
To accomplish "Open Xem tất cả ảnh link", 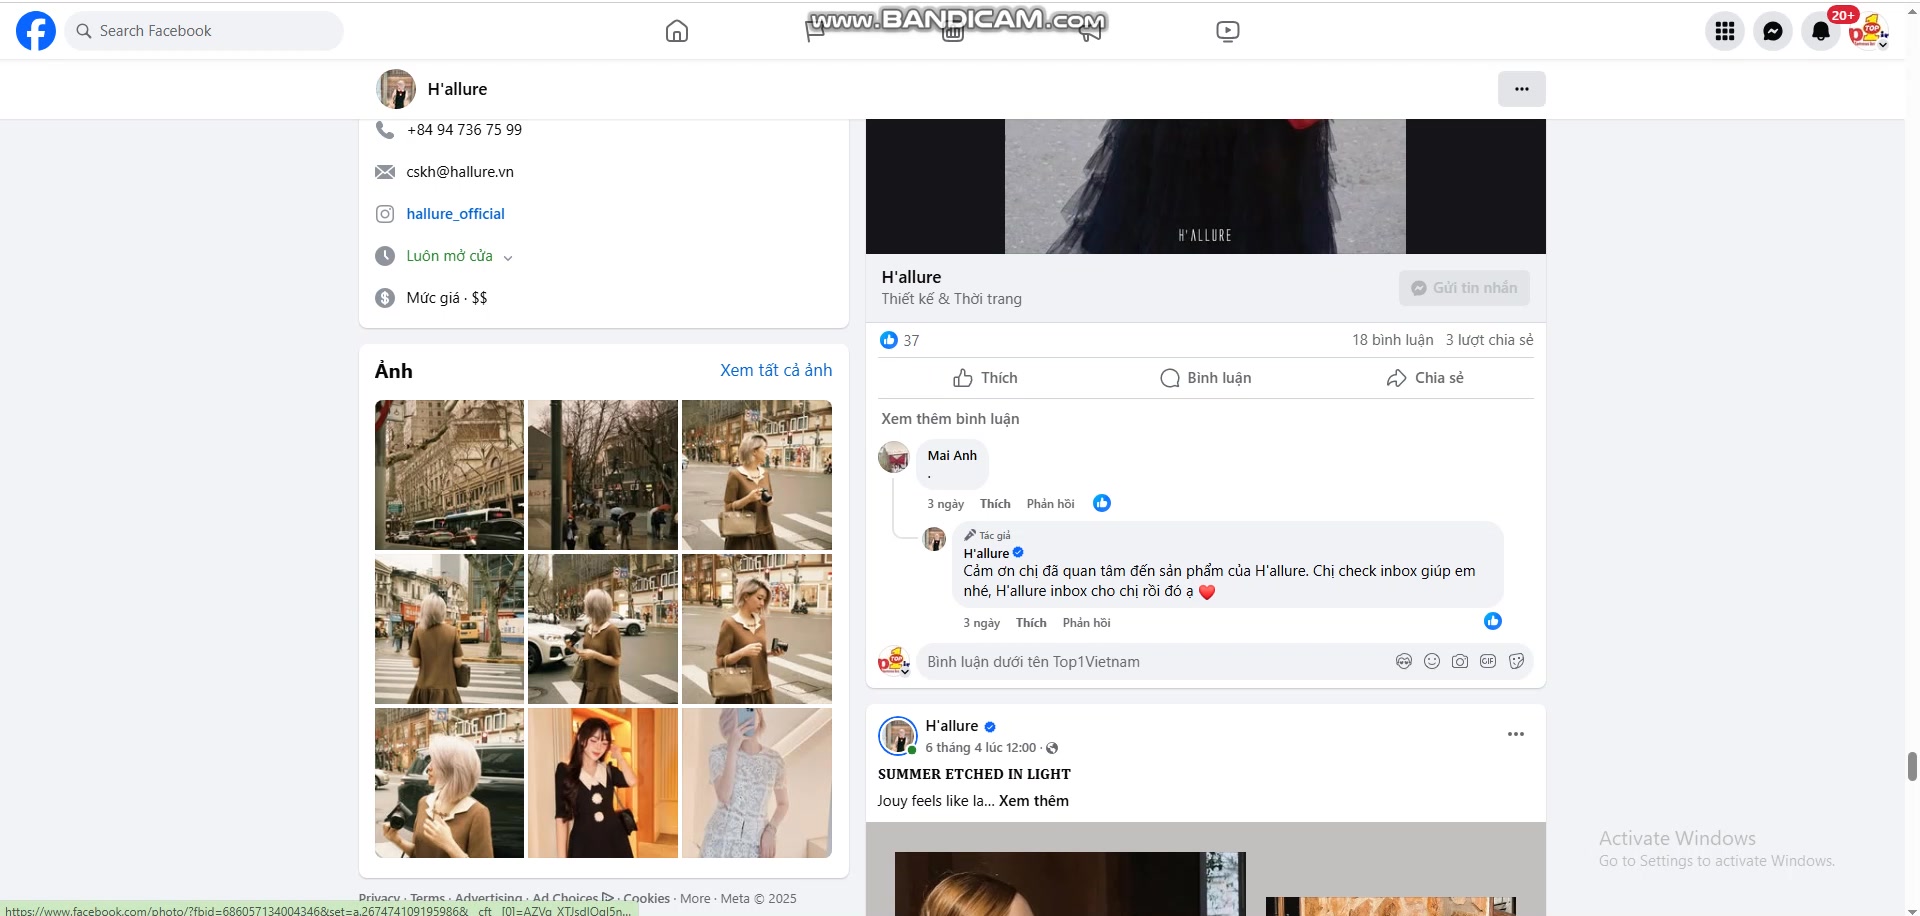I will click(775, 370).
